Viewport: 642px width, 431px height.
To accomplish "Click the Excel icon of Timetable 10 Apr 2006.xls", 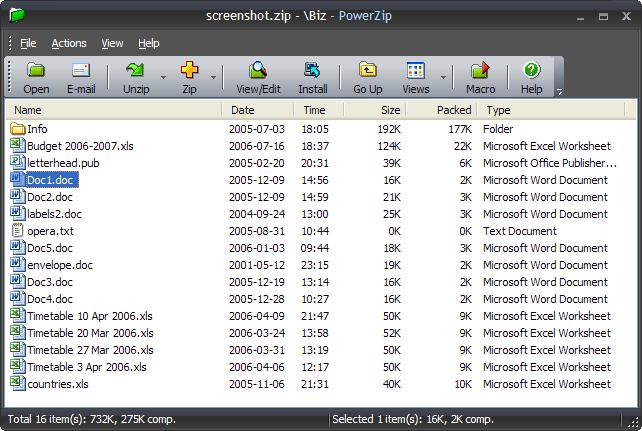I will [x=18, y=316].
